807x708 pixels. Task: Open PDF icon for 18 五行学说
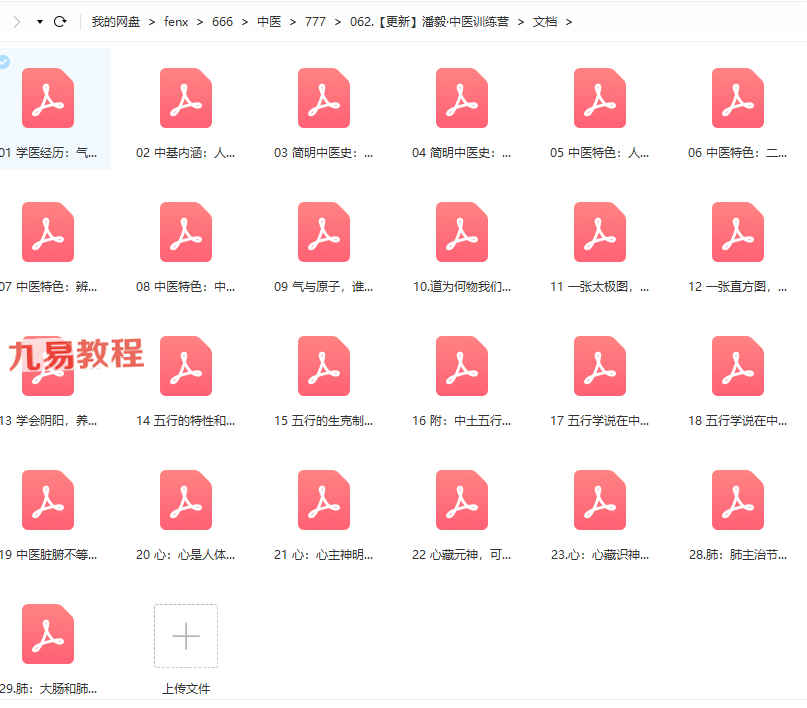[x=738, y=366]
